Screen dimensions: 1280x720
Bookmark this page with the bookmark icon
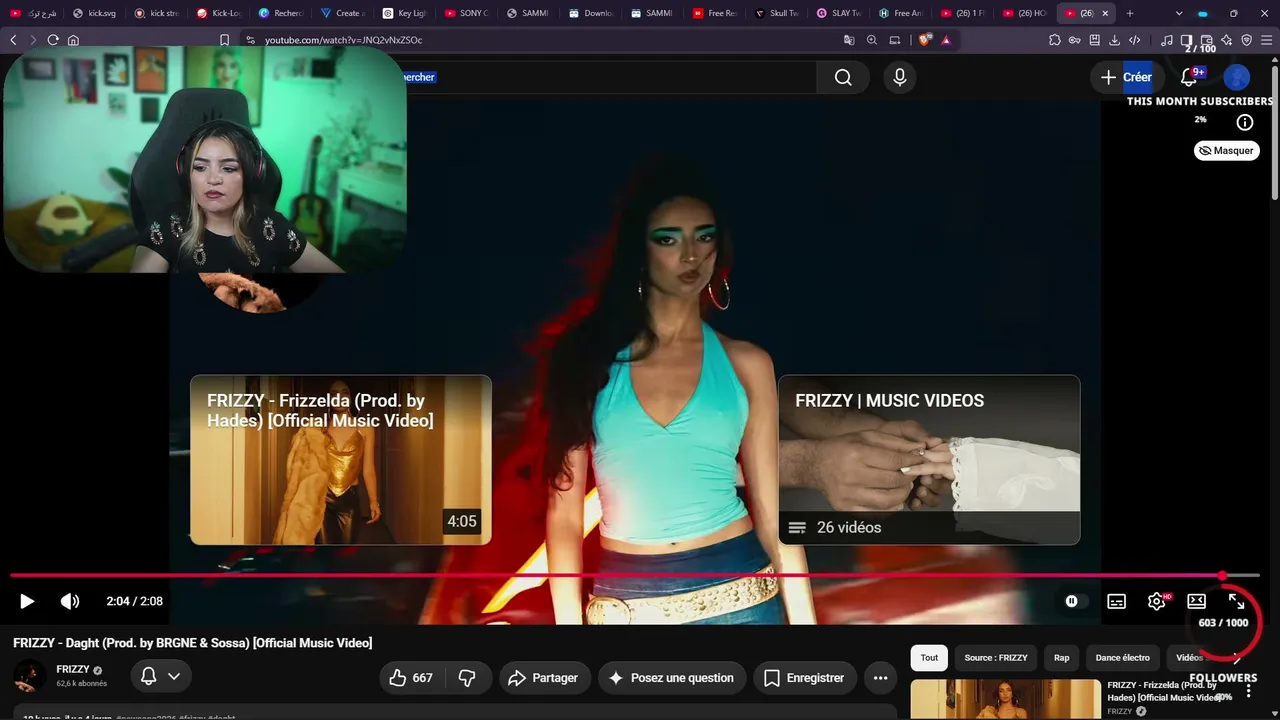point(224,40)
